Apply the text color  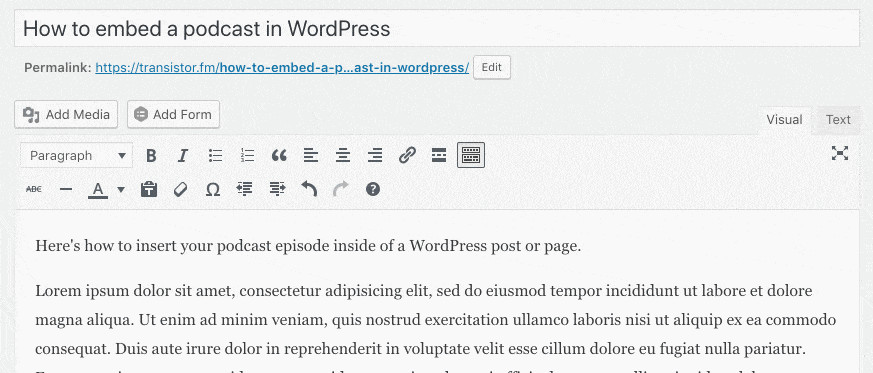(99, 189)
